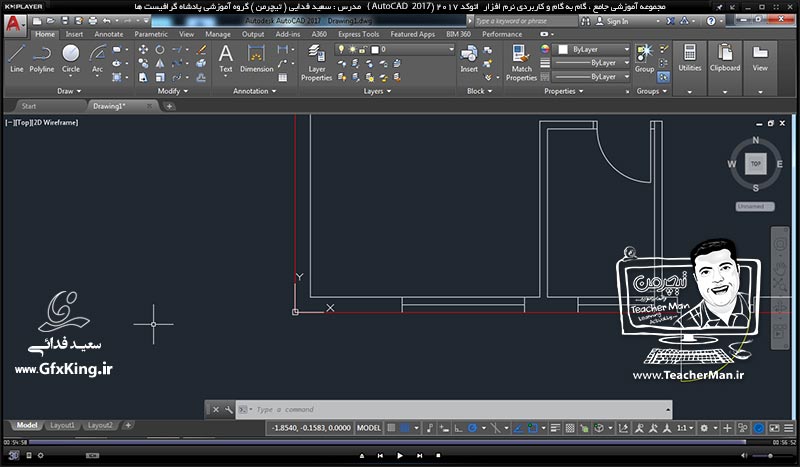This screenshot has height=467, width=800.
Task: Click the Plot (print) icon in quick access
Action: [93, 21]
